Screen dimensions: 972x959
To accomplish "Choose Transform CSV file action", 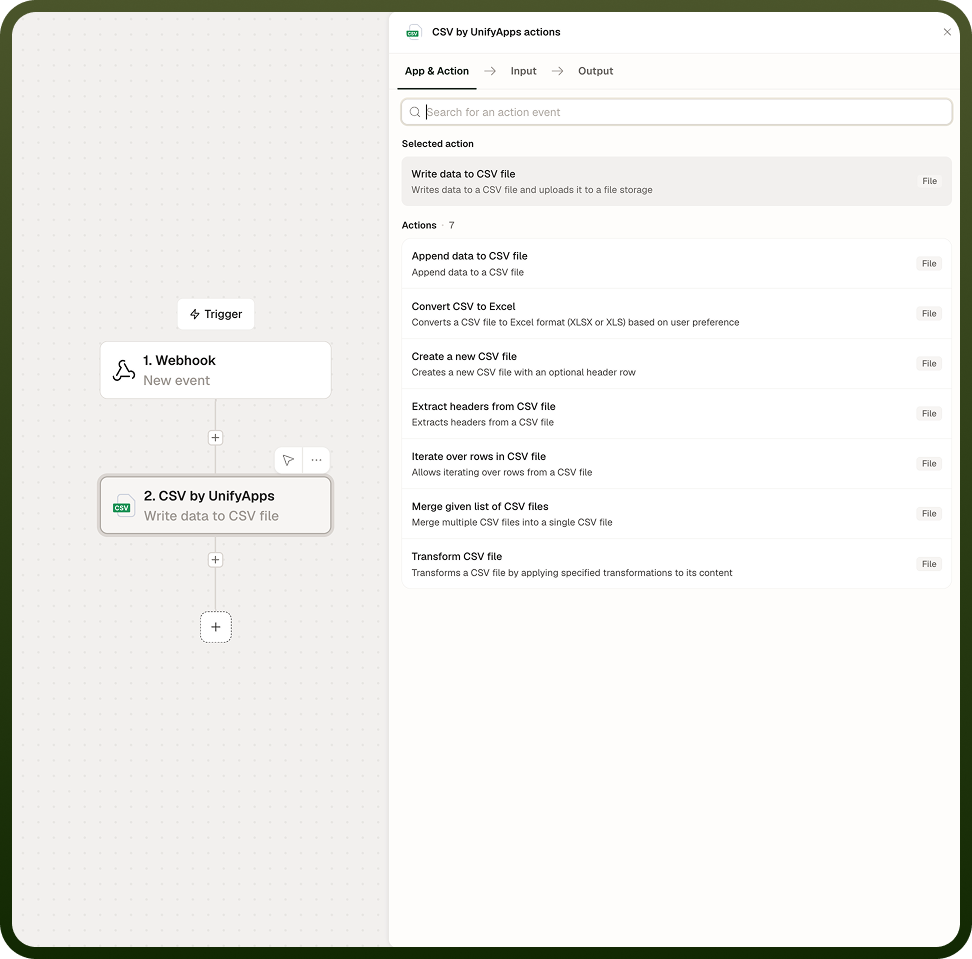I will (x=676, y=564).
